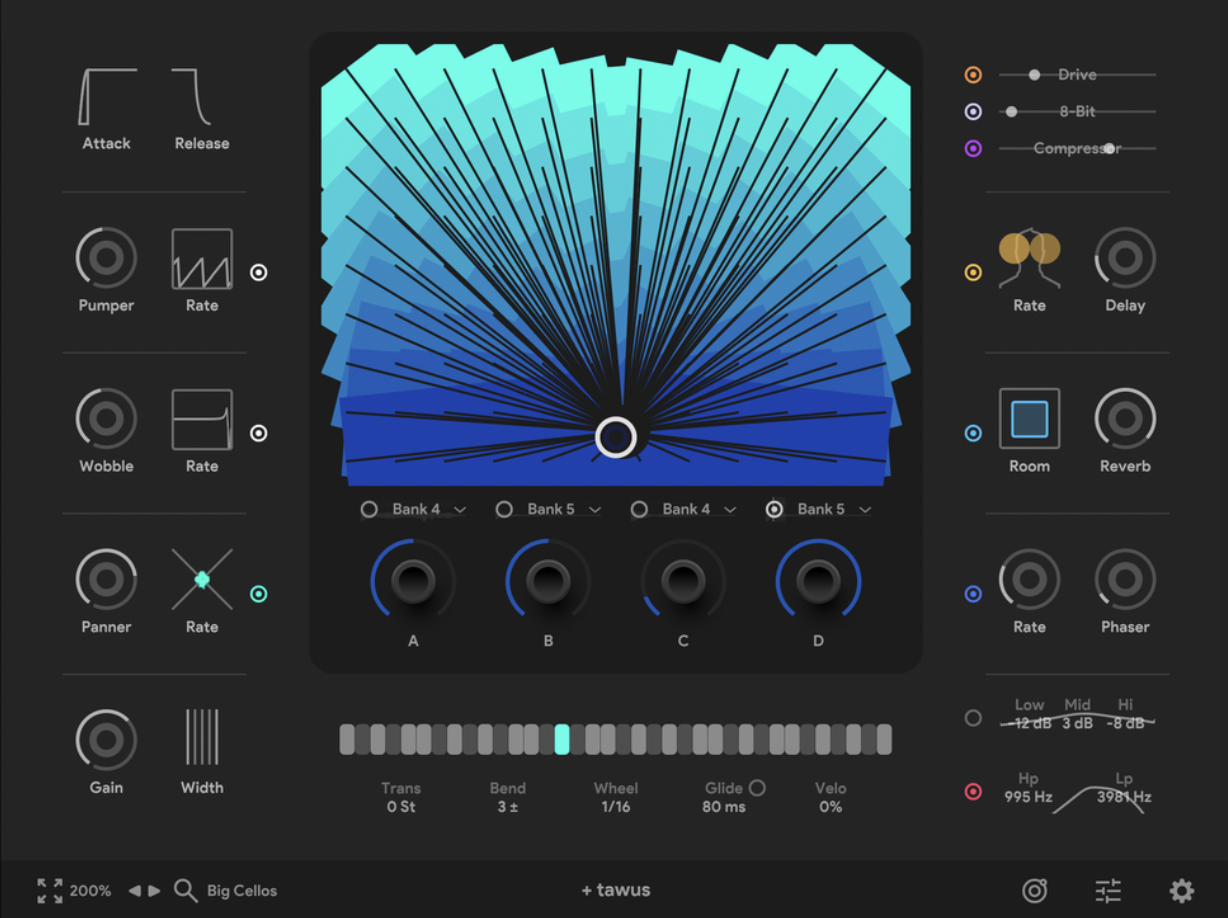Click the Pumper sawtooth Rate waveform icon
This screenshot has width=1228, height=918.
coord(202,259)
